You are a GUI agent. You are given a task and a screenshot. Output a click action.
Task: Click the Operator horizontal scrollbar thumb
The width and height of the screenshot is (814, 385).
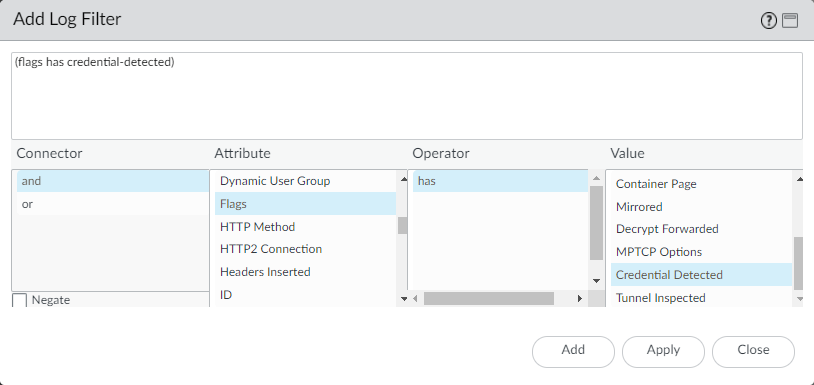coord(489,298)
